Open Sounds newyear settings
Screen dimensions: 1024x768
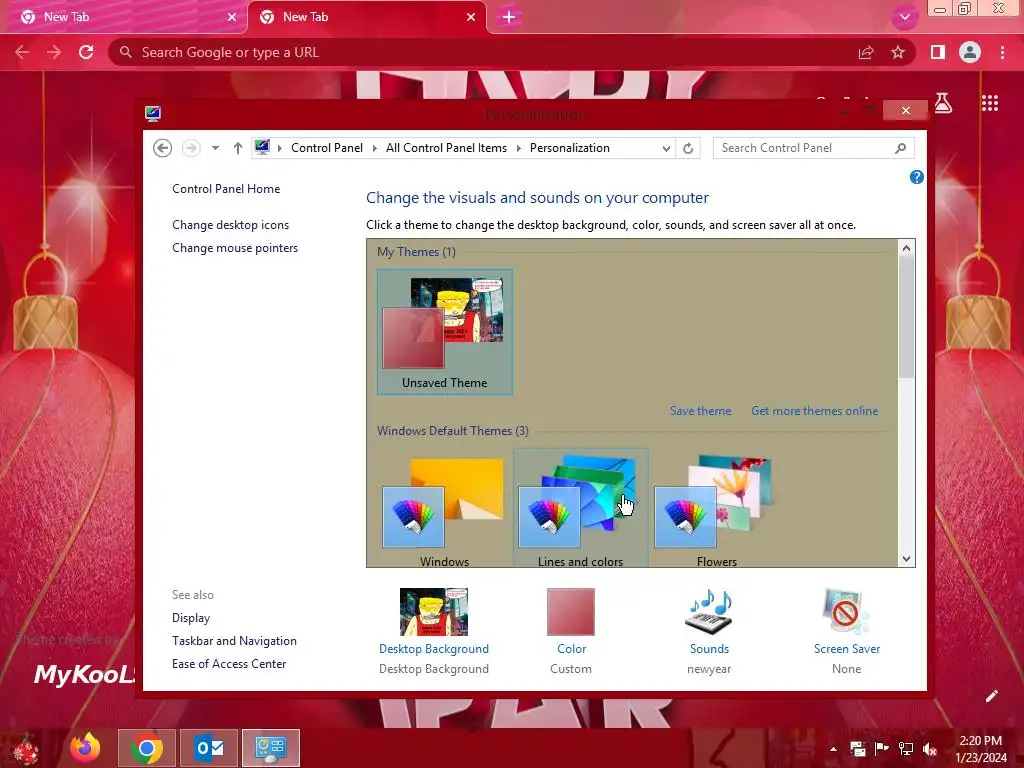709,631
